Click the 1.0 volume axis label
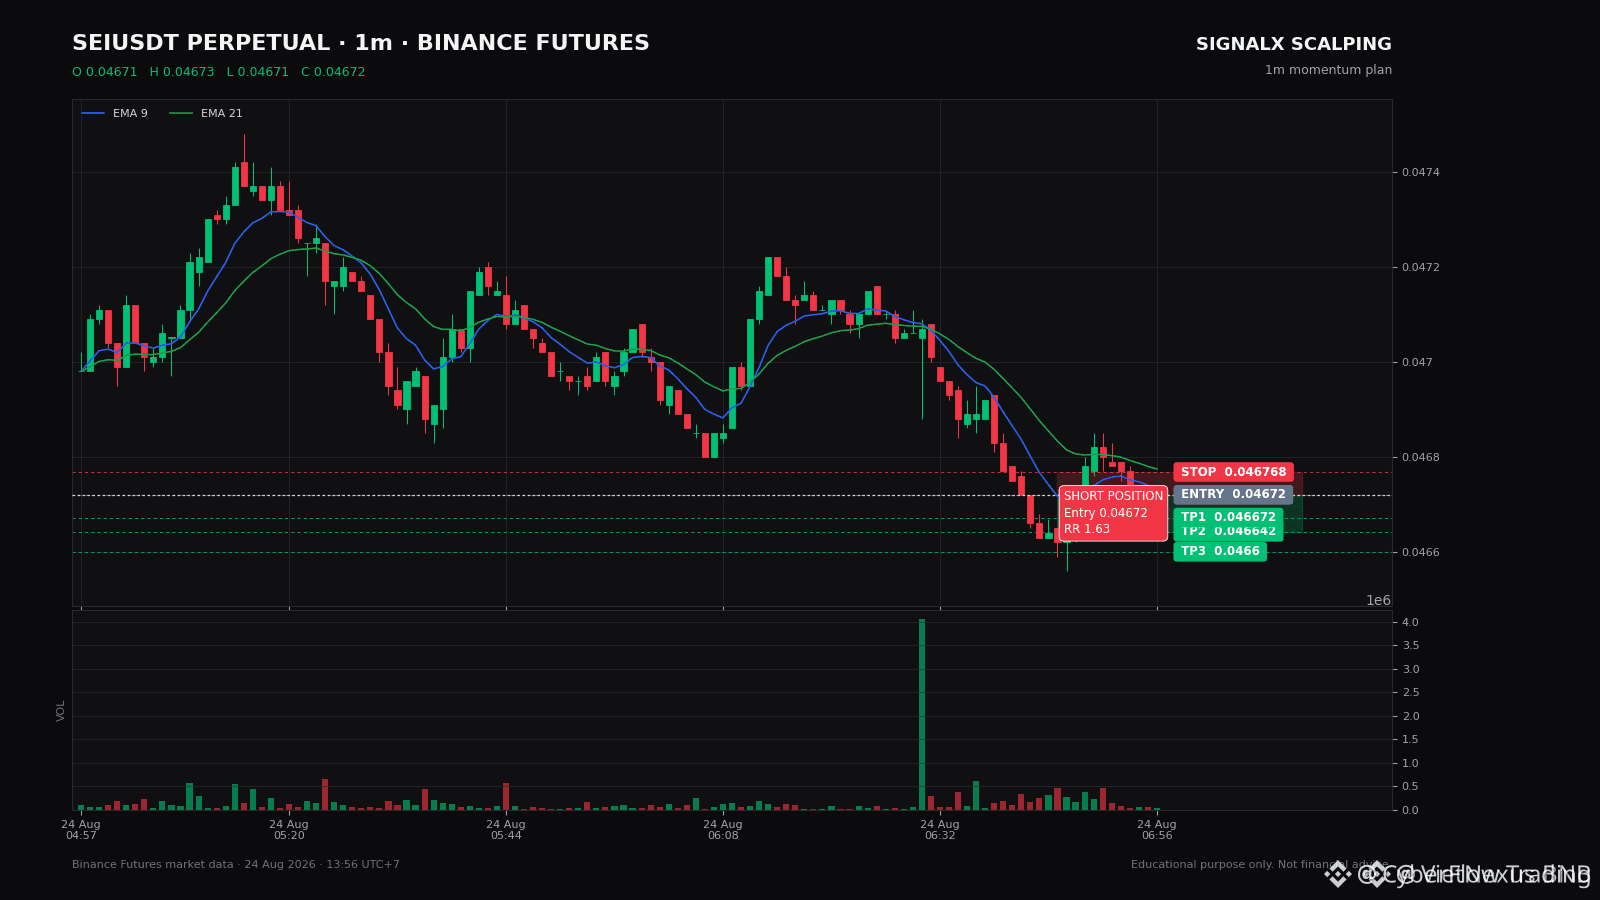This screenshot has width=1600, height=900. pos(1410,764)
